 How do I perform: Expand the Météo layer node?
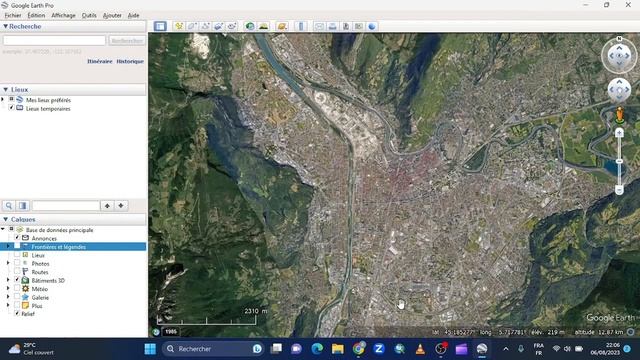(x=8, y=289)
